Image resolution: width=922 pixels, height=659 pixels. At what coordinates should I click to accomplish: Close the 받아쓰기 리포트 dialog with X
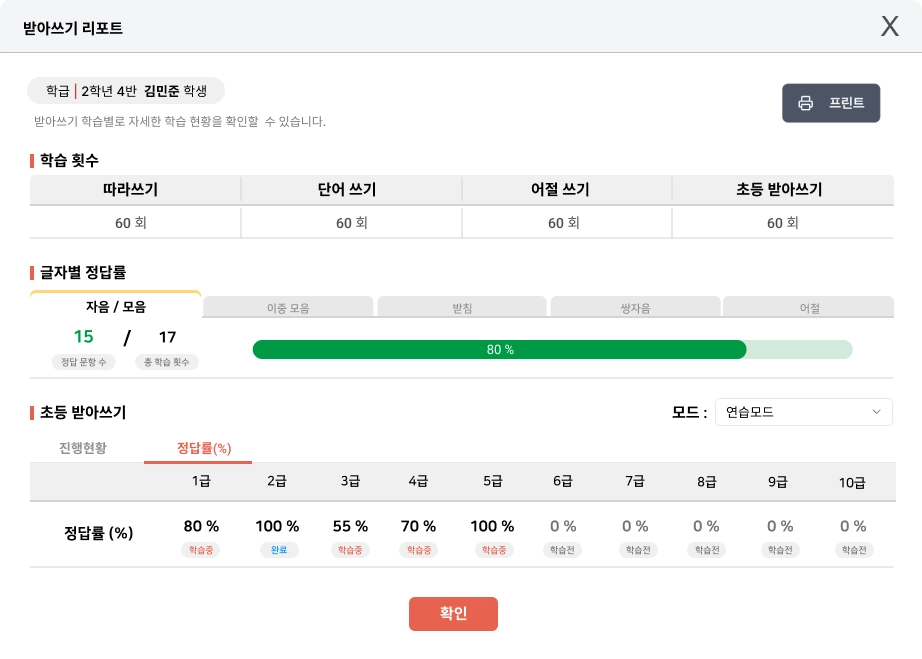click(x=889, y=27)
